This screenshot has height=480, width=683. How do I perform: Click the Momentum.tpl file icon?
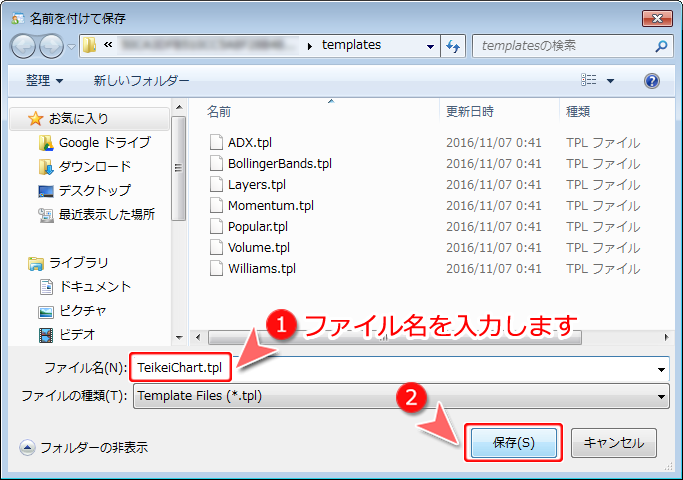[x=216, y=205]
